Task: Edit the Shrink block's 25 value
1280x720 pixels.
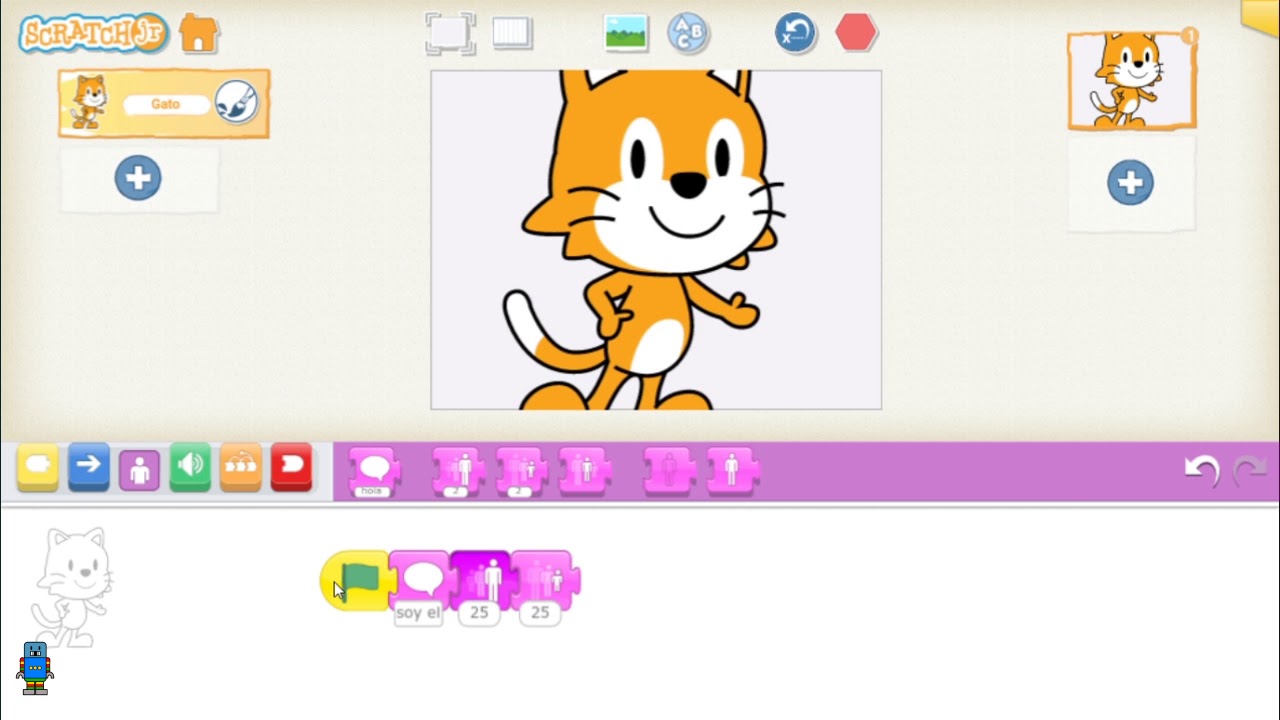Action: click(540, 613)
